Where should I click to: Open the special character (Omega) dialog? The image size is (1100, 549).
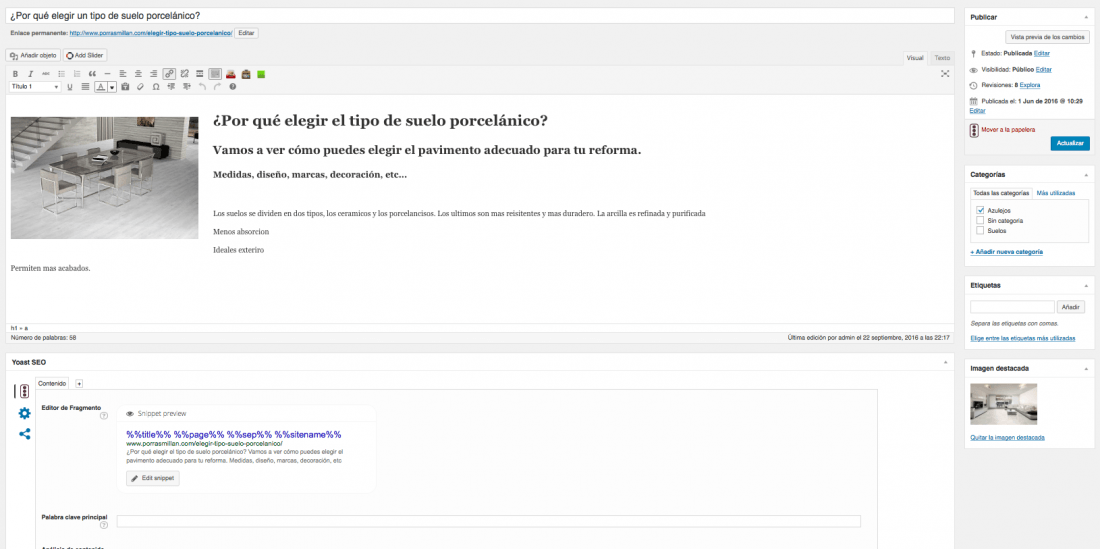(156, 86)
